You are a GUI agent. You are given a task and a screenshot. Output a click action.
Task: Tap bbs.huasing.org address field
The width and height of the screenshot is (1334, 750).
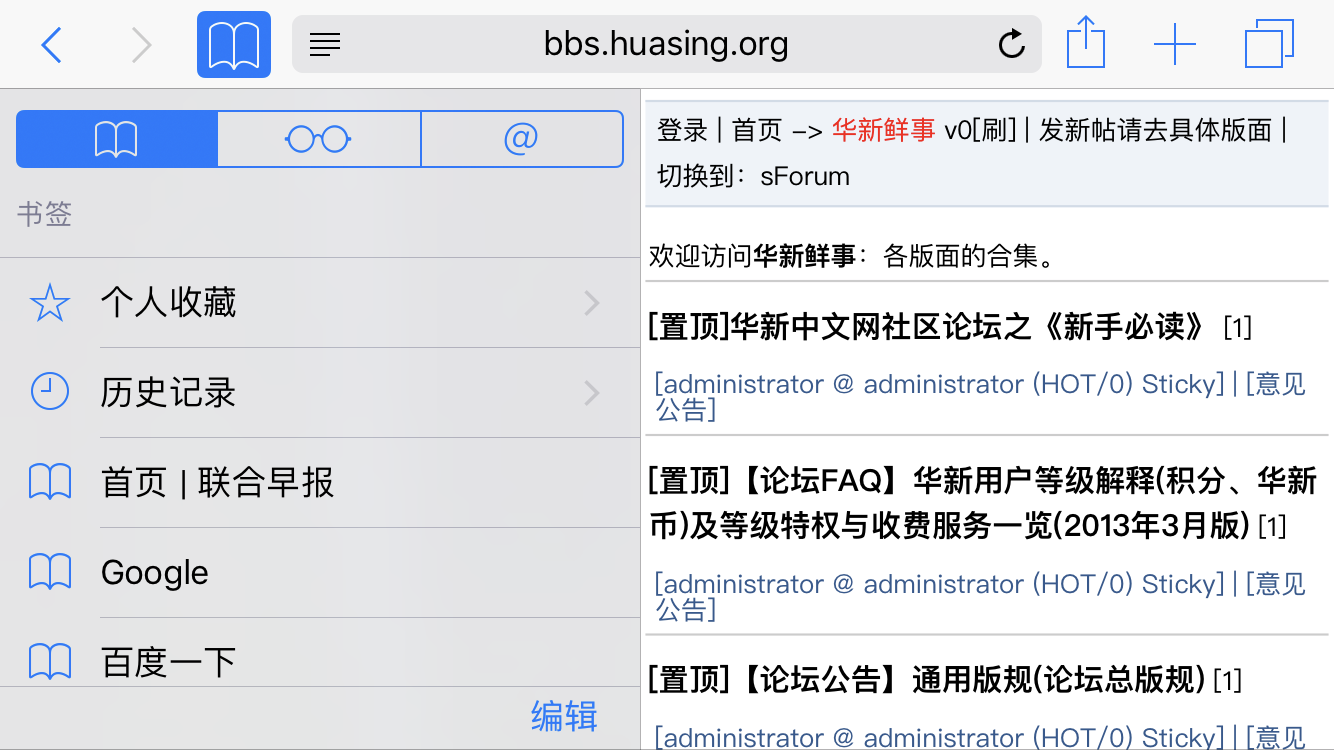(x=666, y=44)
